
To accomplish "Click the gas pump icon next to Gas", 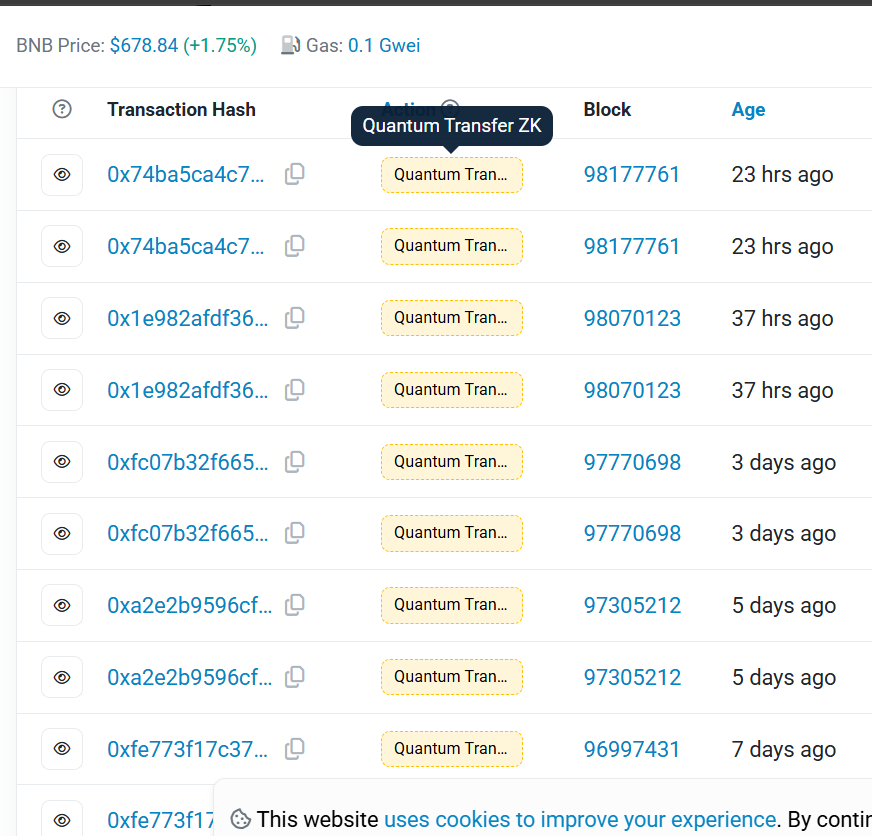I will (x=290, y=45).
